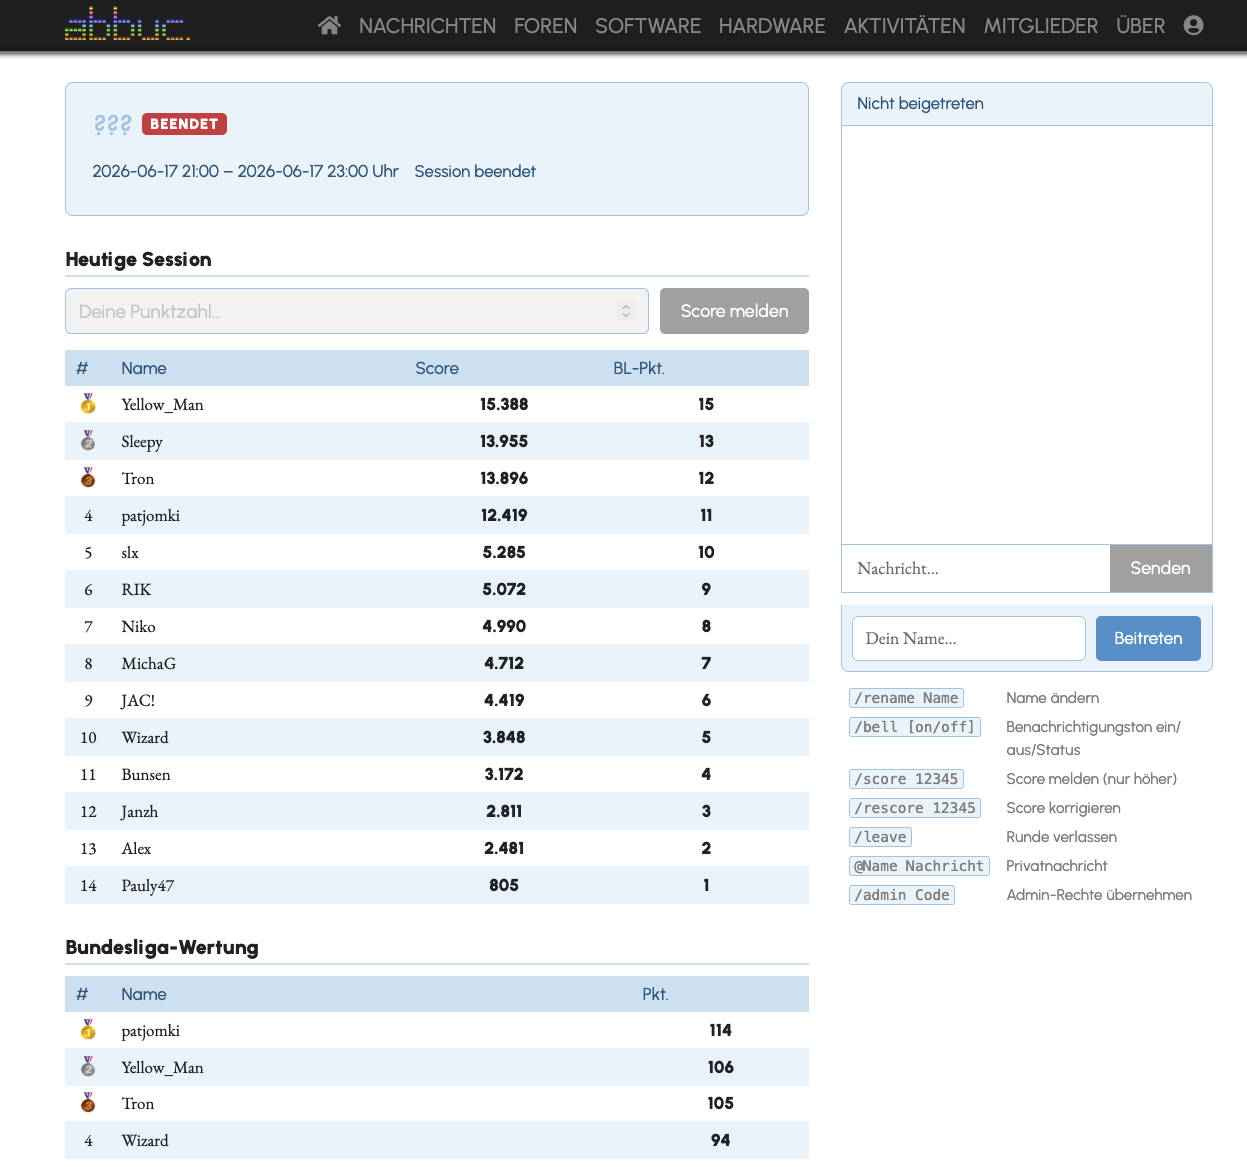Image resolution: width=1247 pixels, height=1167 pixels.
Task: Click the gold medal beside patjomki 114
Action: pos(88,1030)
